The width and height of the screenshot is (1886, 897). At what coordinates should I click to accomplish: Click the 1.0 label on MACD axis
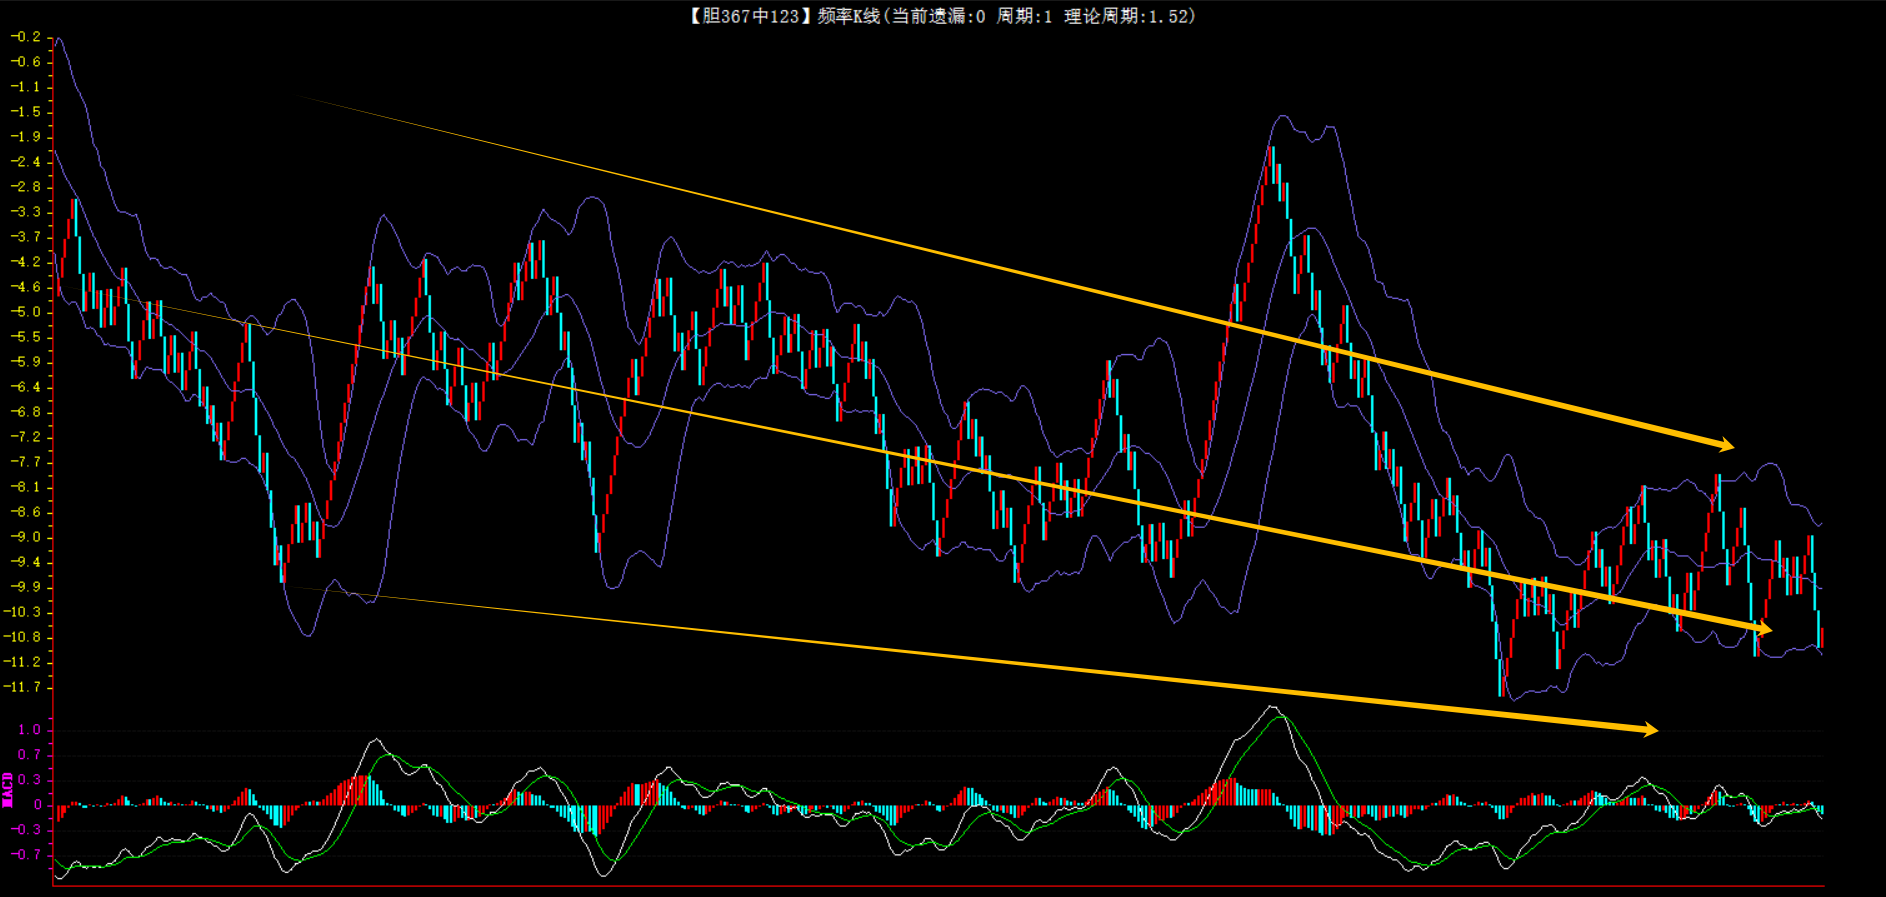tap(29, 730)
